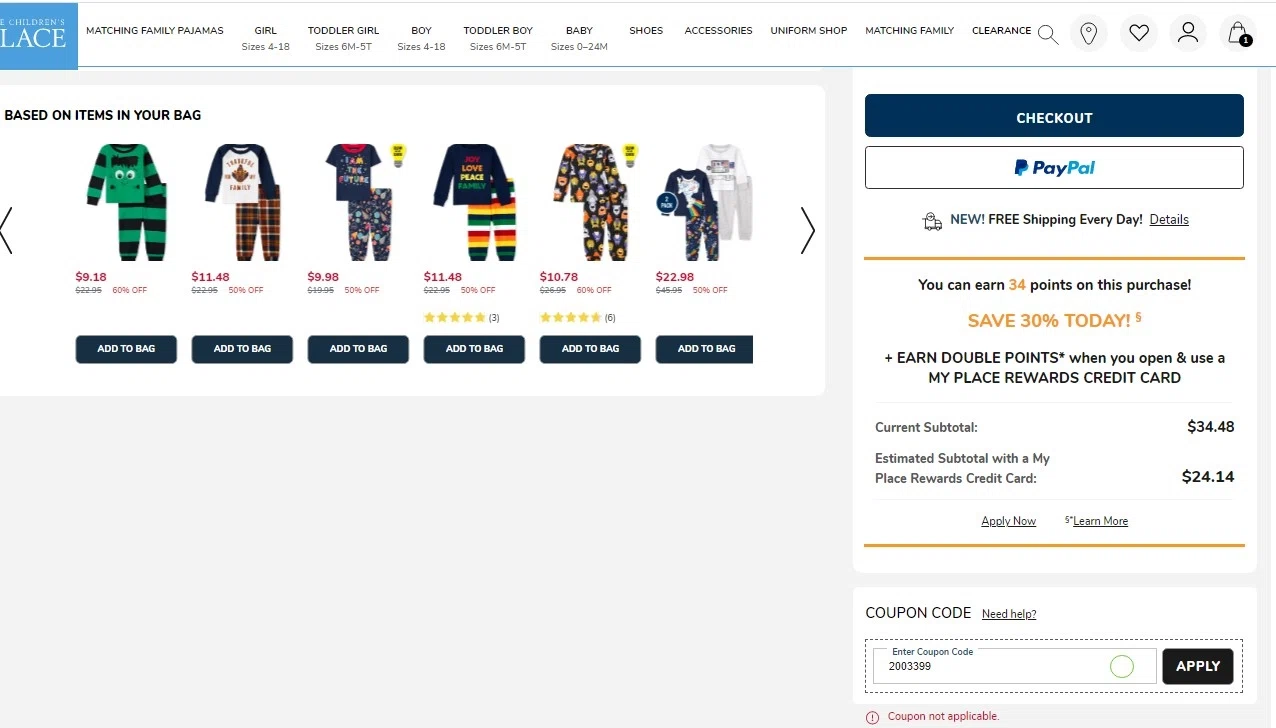Viewport: 1276px width, 728px height.
Task: Pay with the PayPal button
Action: (1054, 168)
